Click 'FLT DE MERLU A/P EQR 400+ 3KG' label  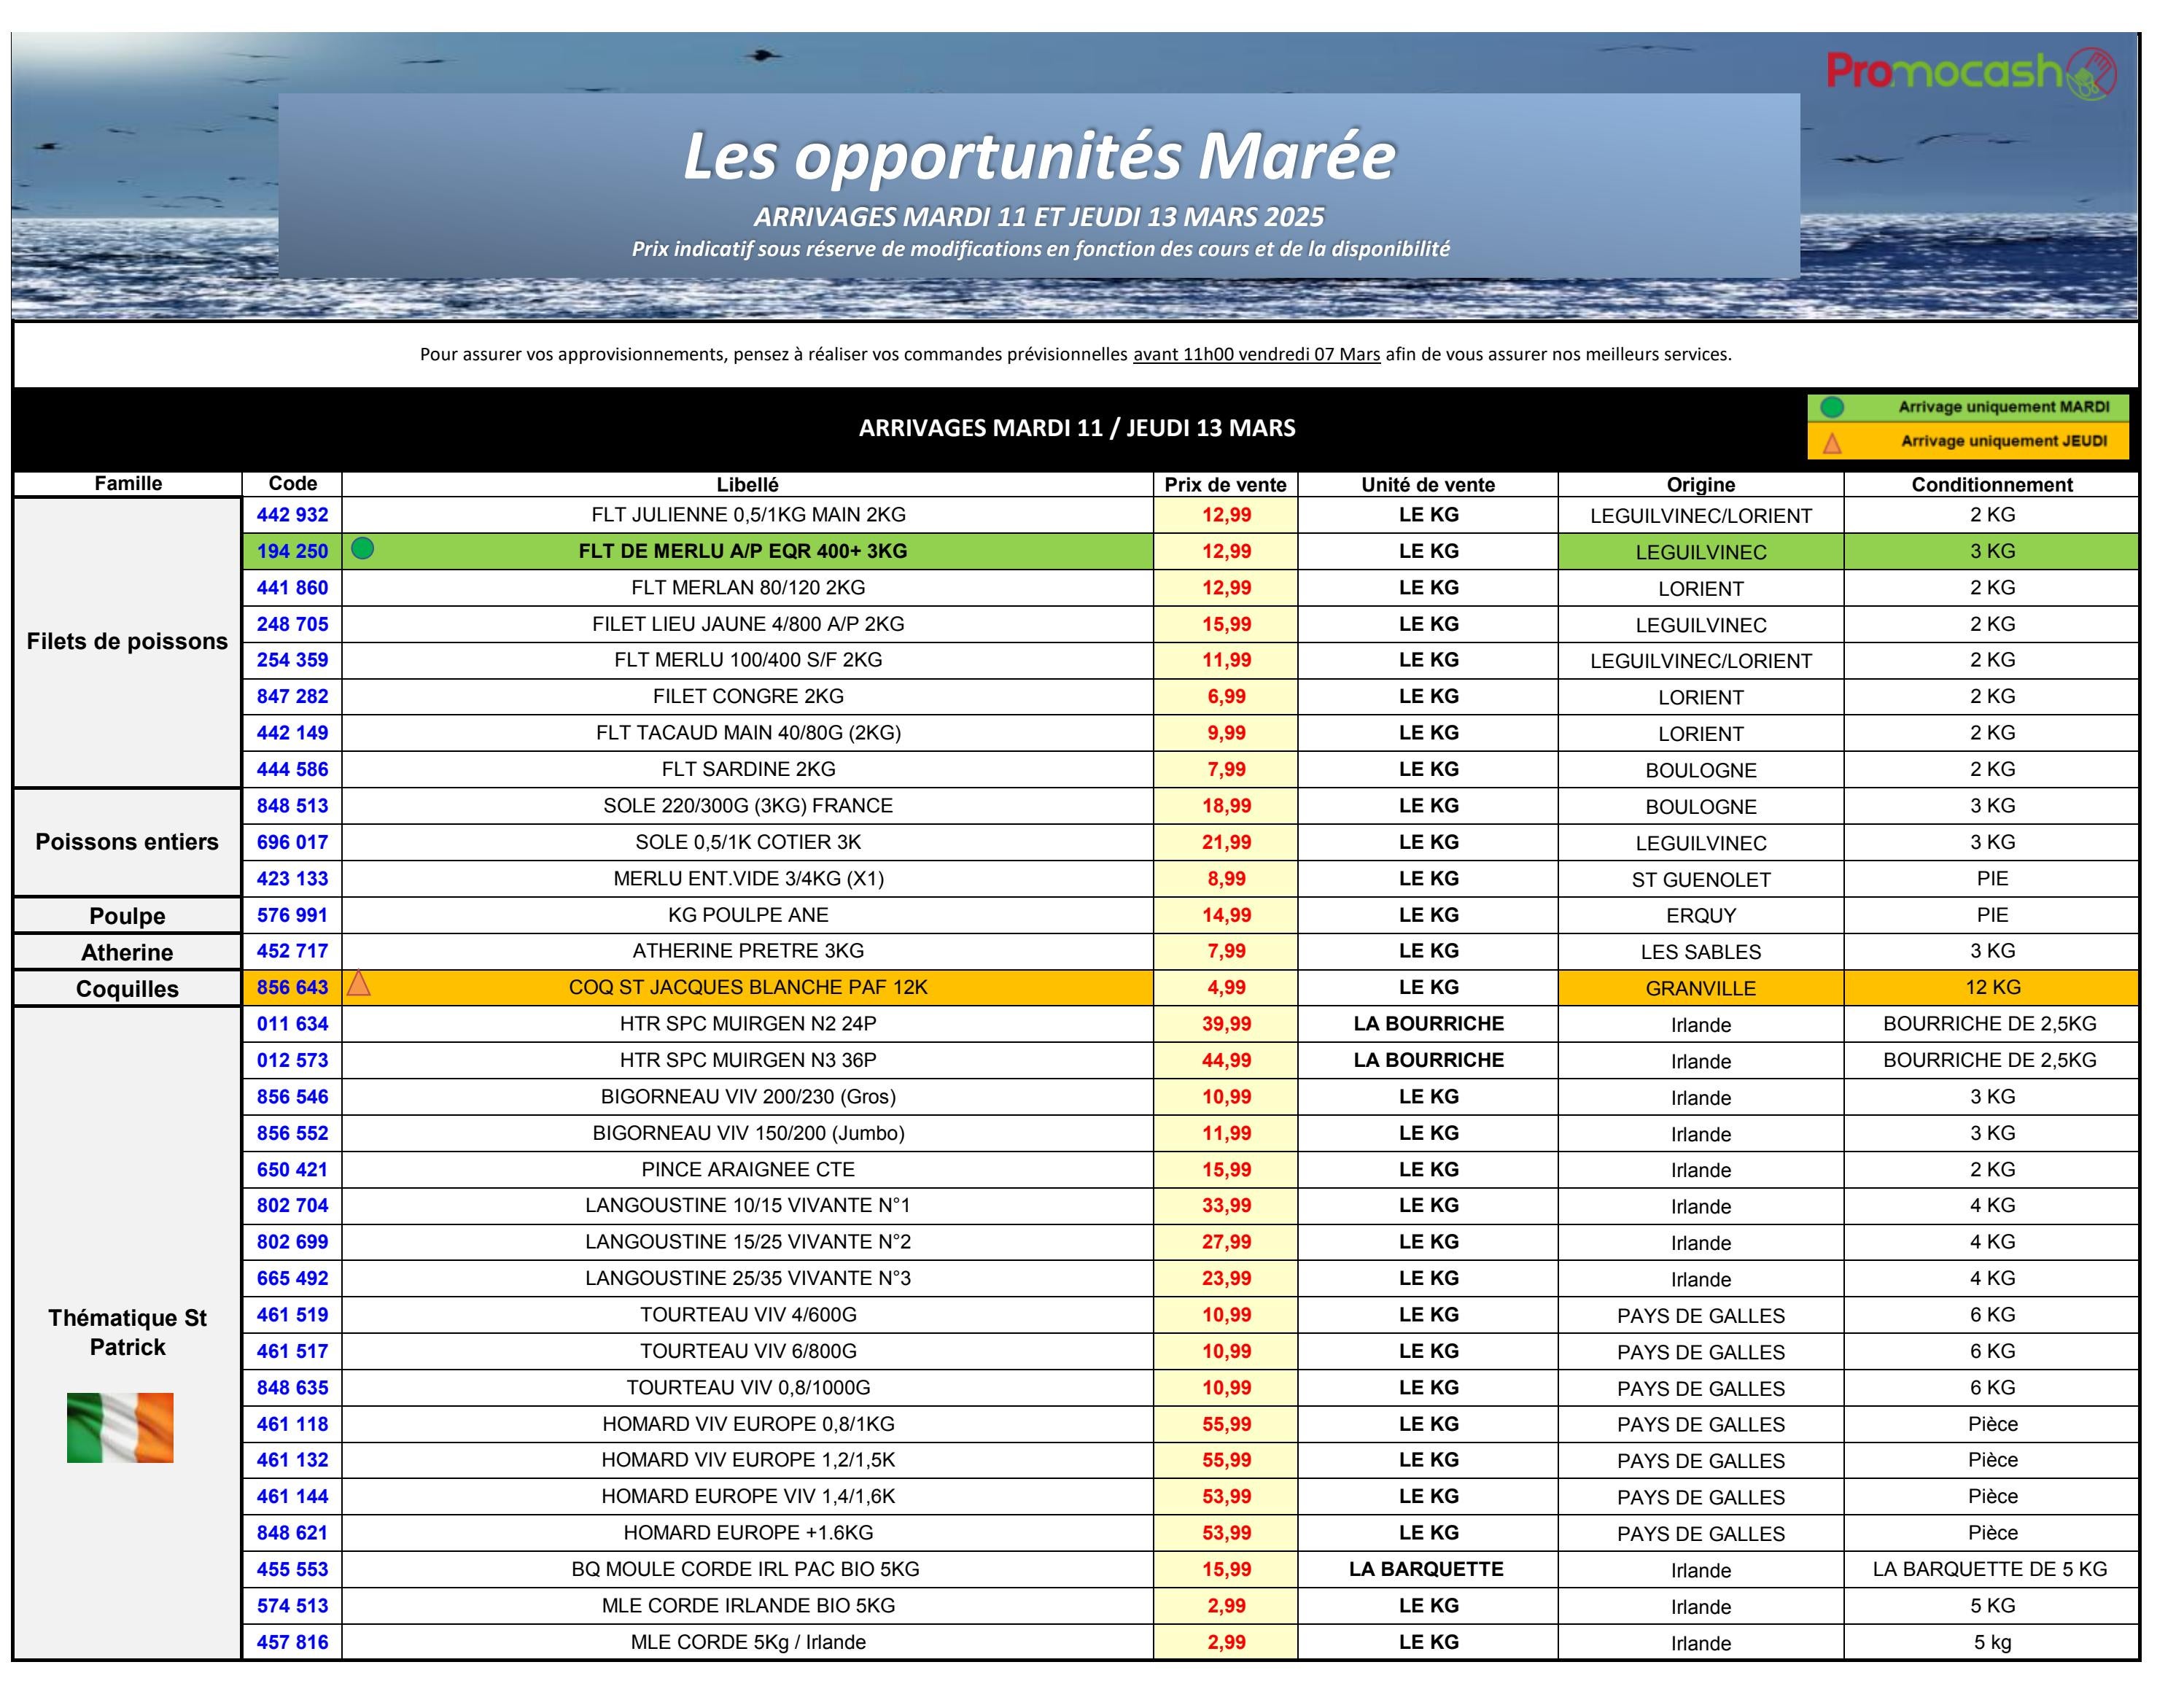[x=743, y=551]
